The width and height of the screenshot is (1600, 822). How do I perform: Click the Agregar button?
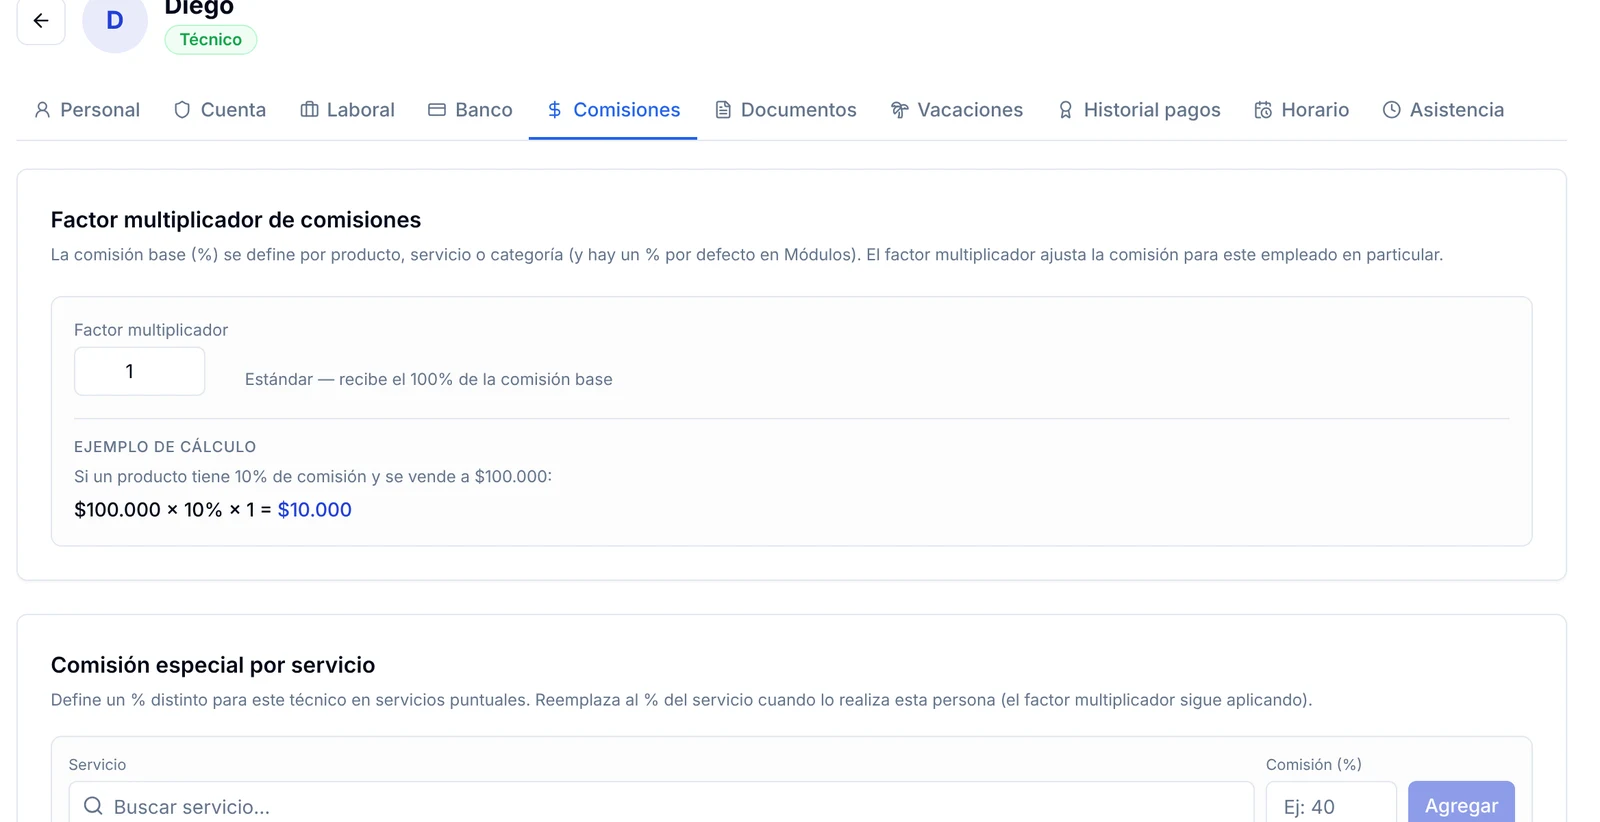(x=1461, y=803)
